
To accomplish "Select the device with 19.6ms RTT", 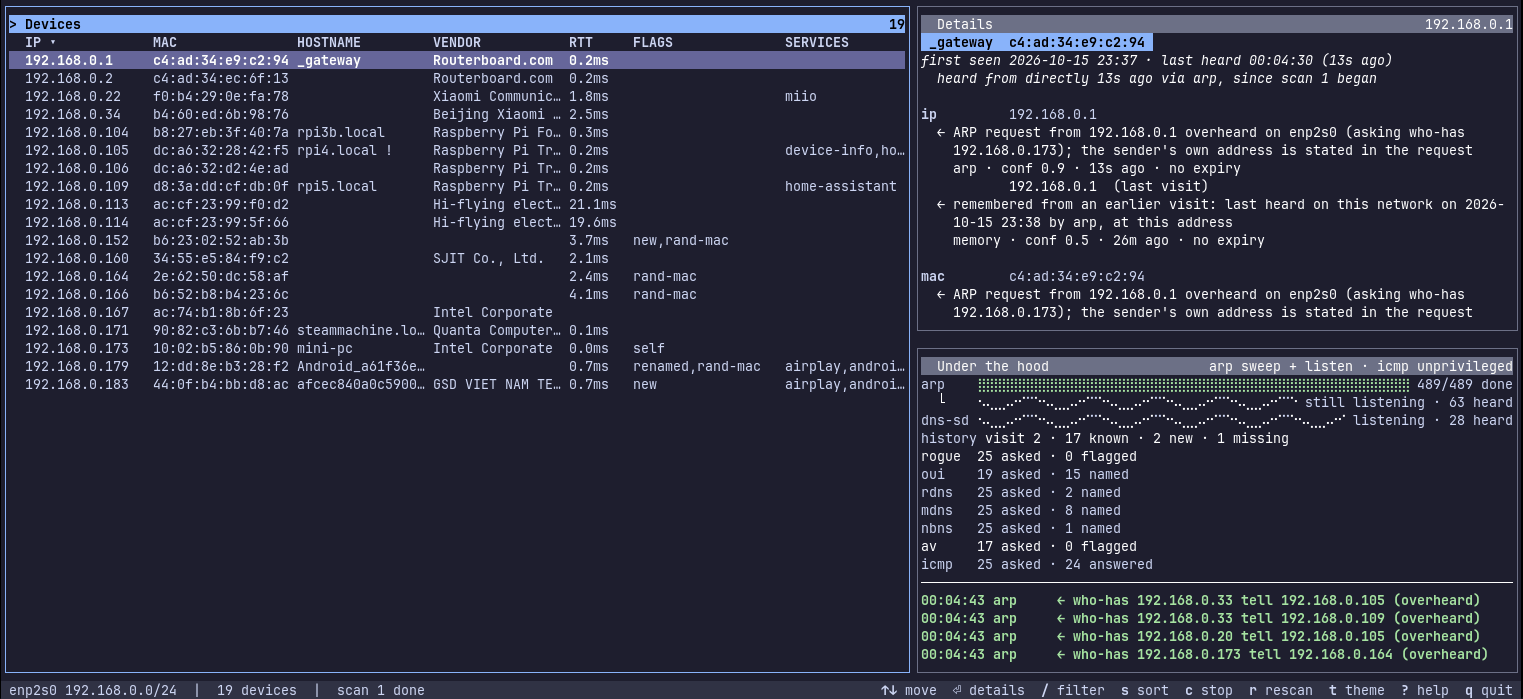I will pyautogui.click(x=457, y=223).
